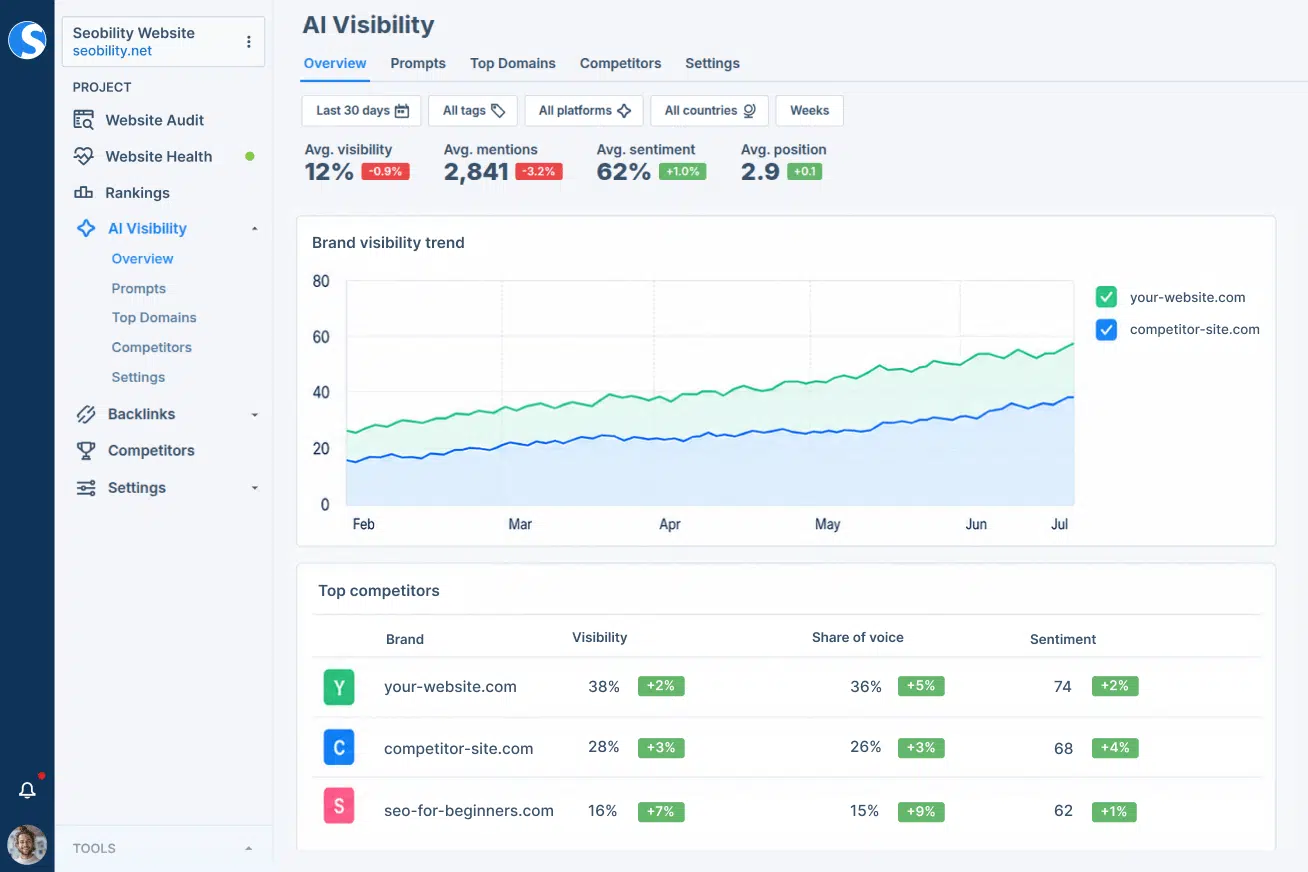Click the Competitors trophy icon
Viewport: 1308px width, 872px height.
[87, 450]
